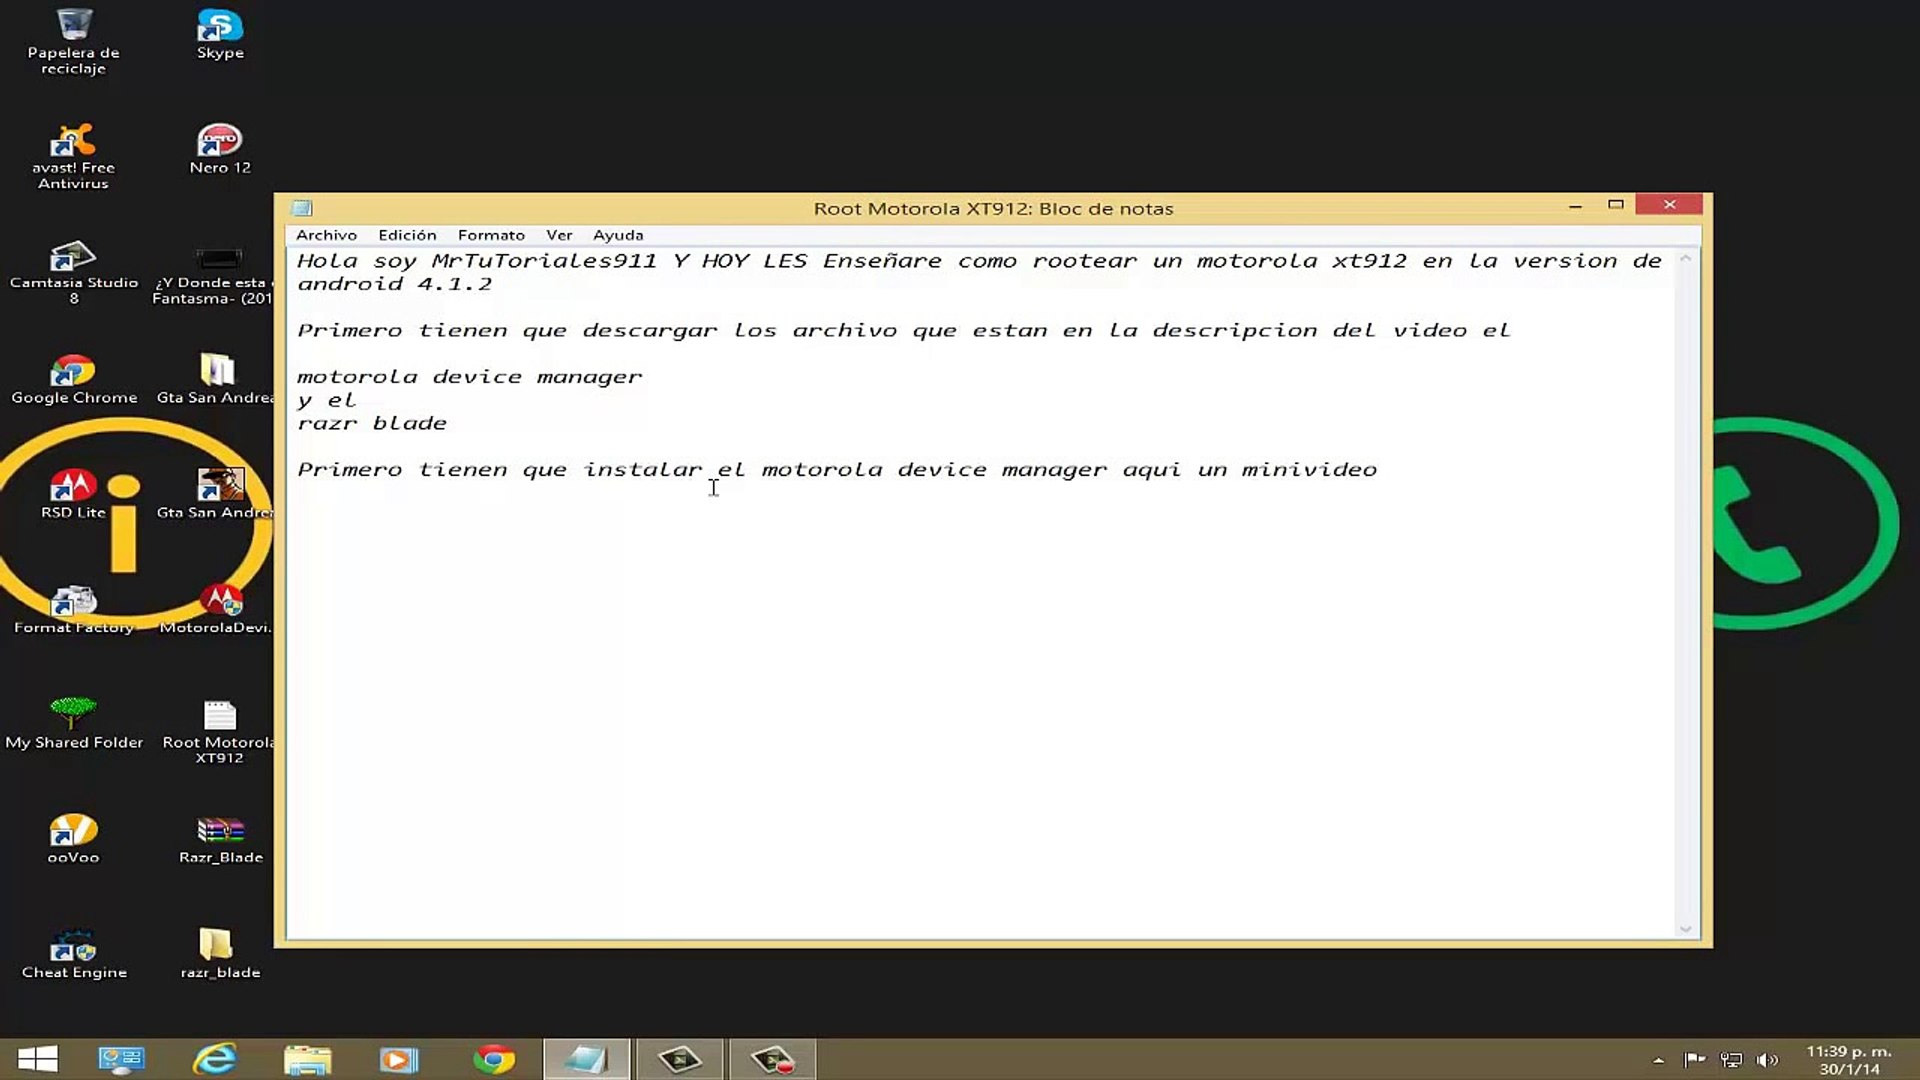
Task: Show hidden tray icons arrow
Action: coord(1659,1060)
